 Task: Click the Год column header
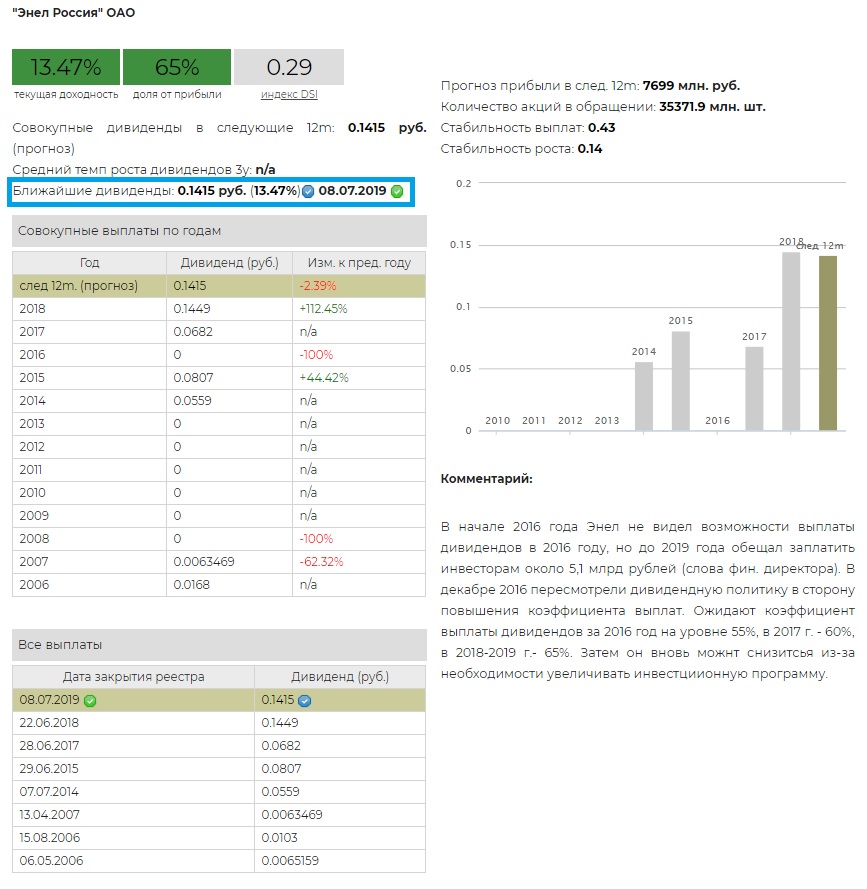(89, 263)
